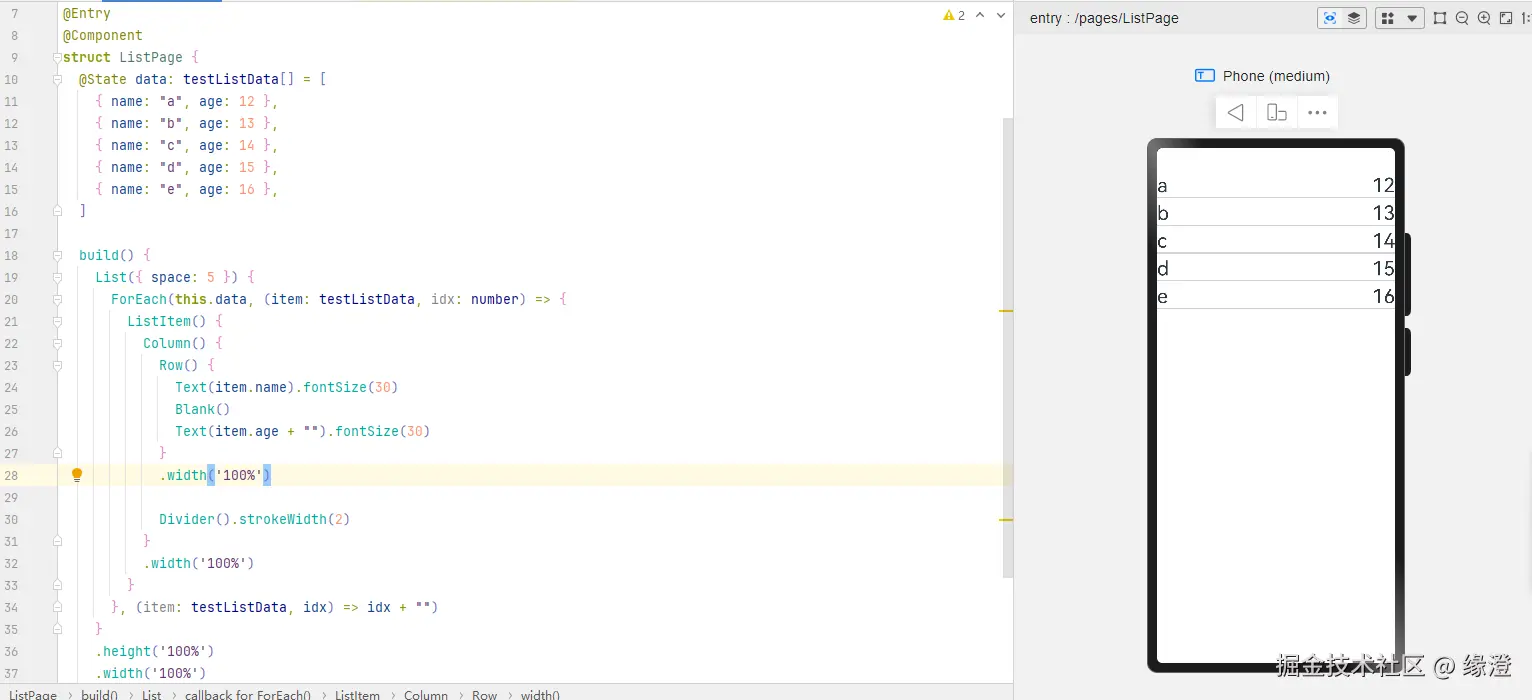Click the @Component decorator on line 8

pos(103,35)
